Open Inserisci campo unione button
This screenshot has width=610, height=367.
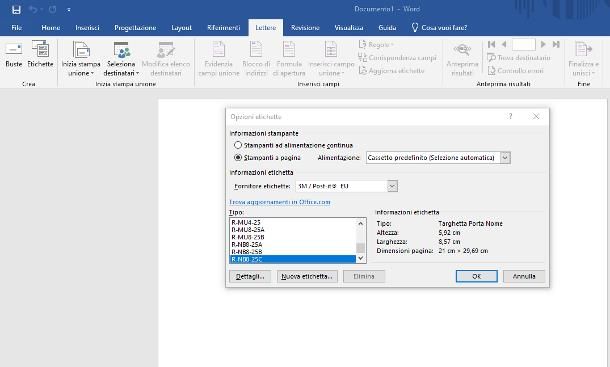coord(331,59)
